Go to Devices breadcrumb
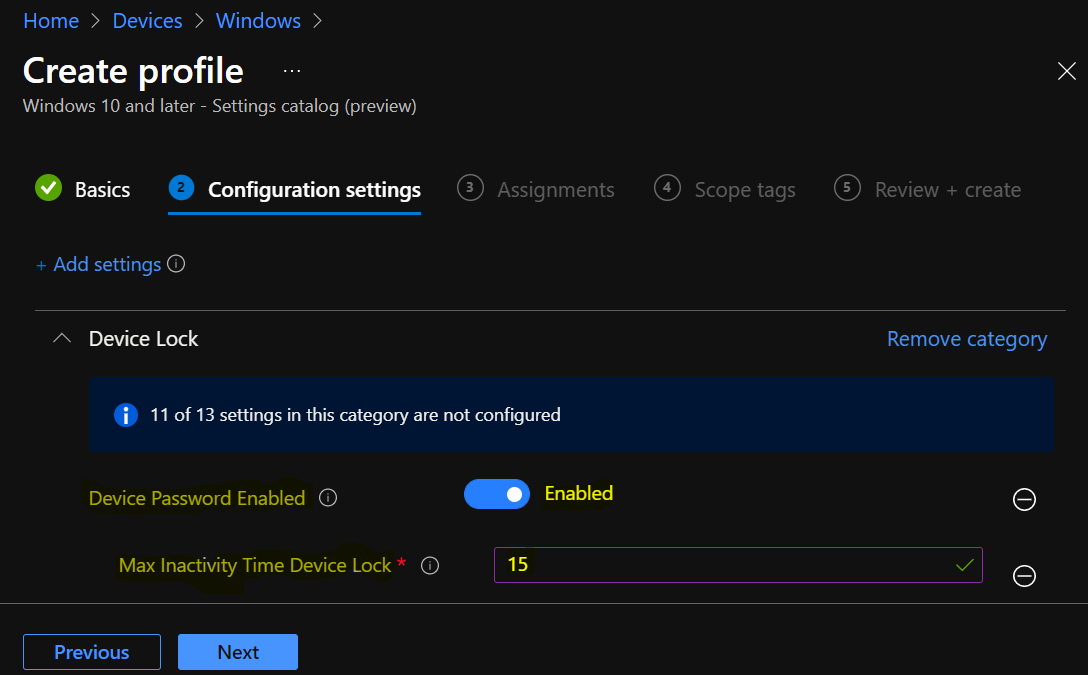 pos(147,21)
